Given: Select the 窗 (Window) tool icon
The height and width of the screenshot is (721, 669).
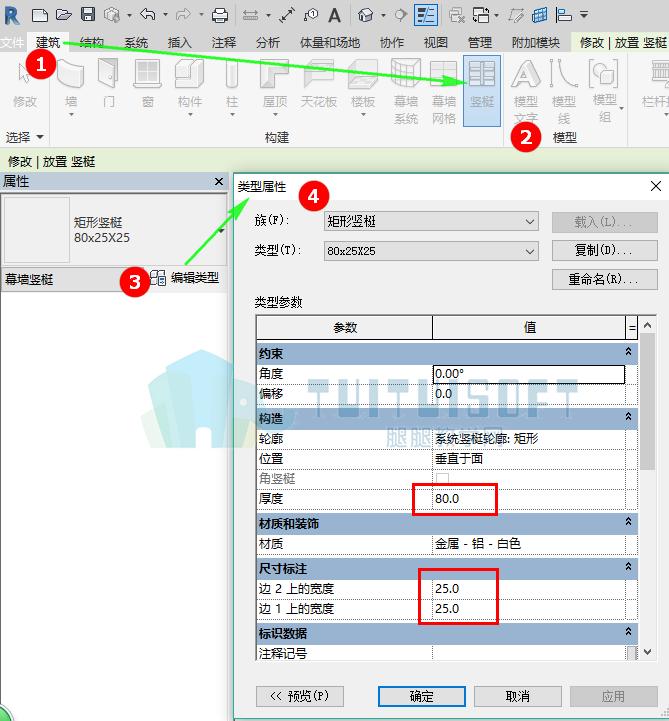Looking at the screenshot, I should pos(147,73).
